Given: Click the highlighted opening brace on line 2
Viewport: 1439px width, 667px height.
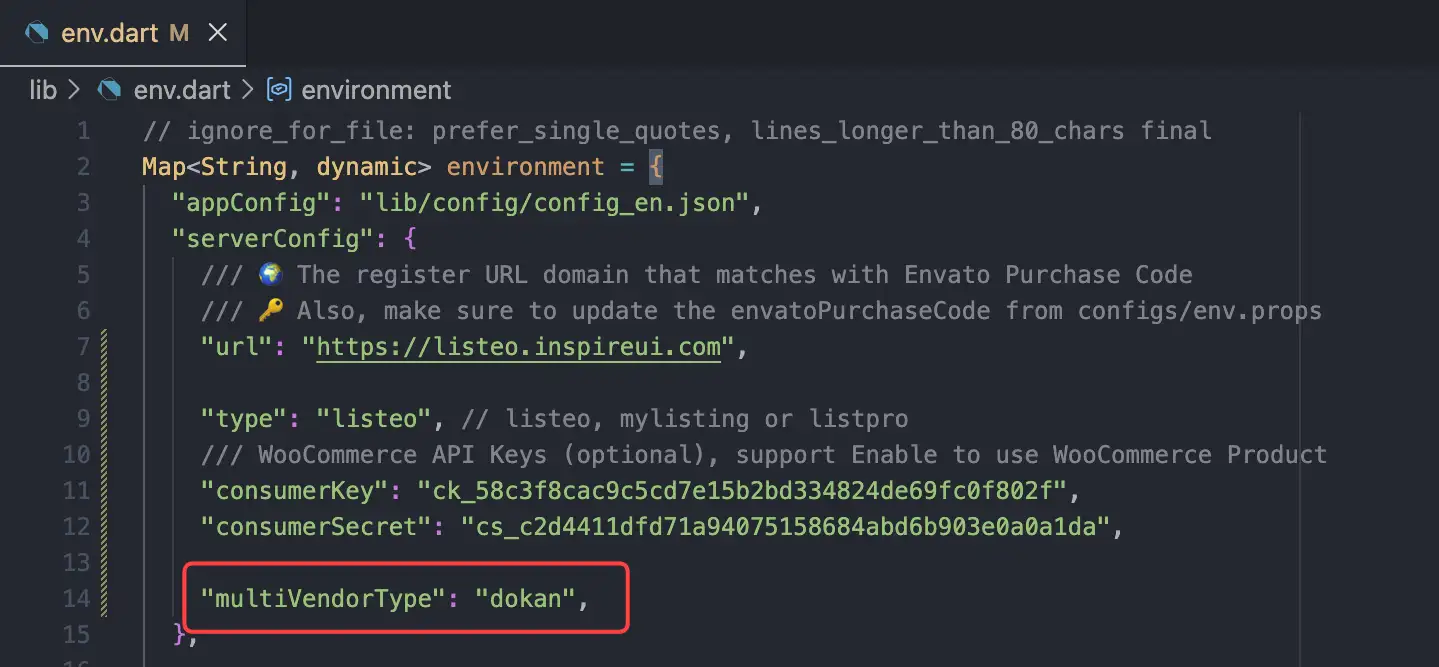Looking at the screenshot, I should [656, 167].
